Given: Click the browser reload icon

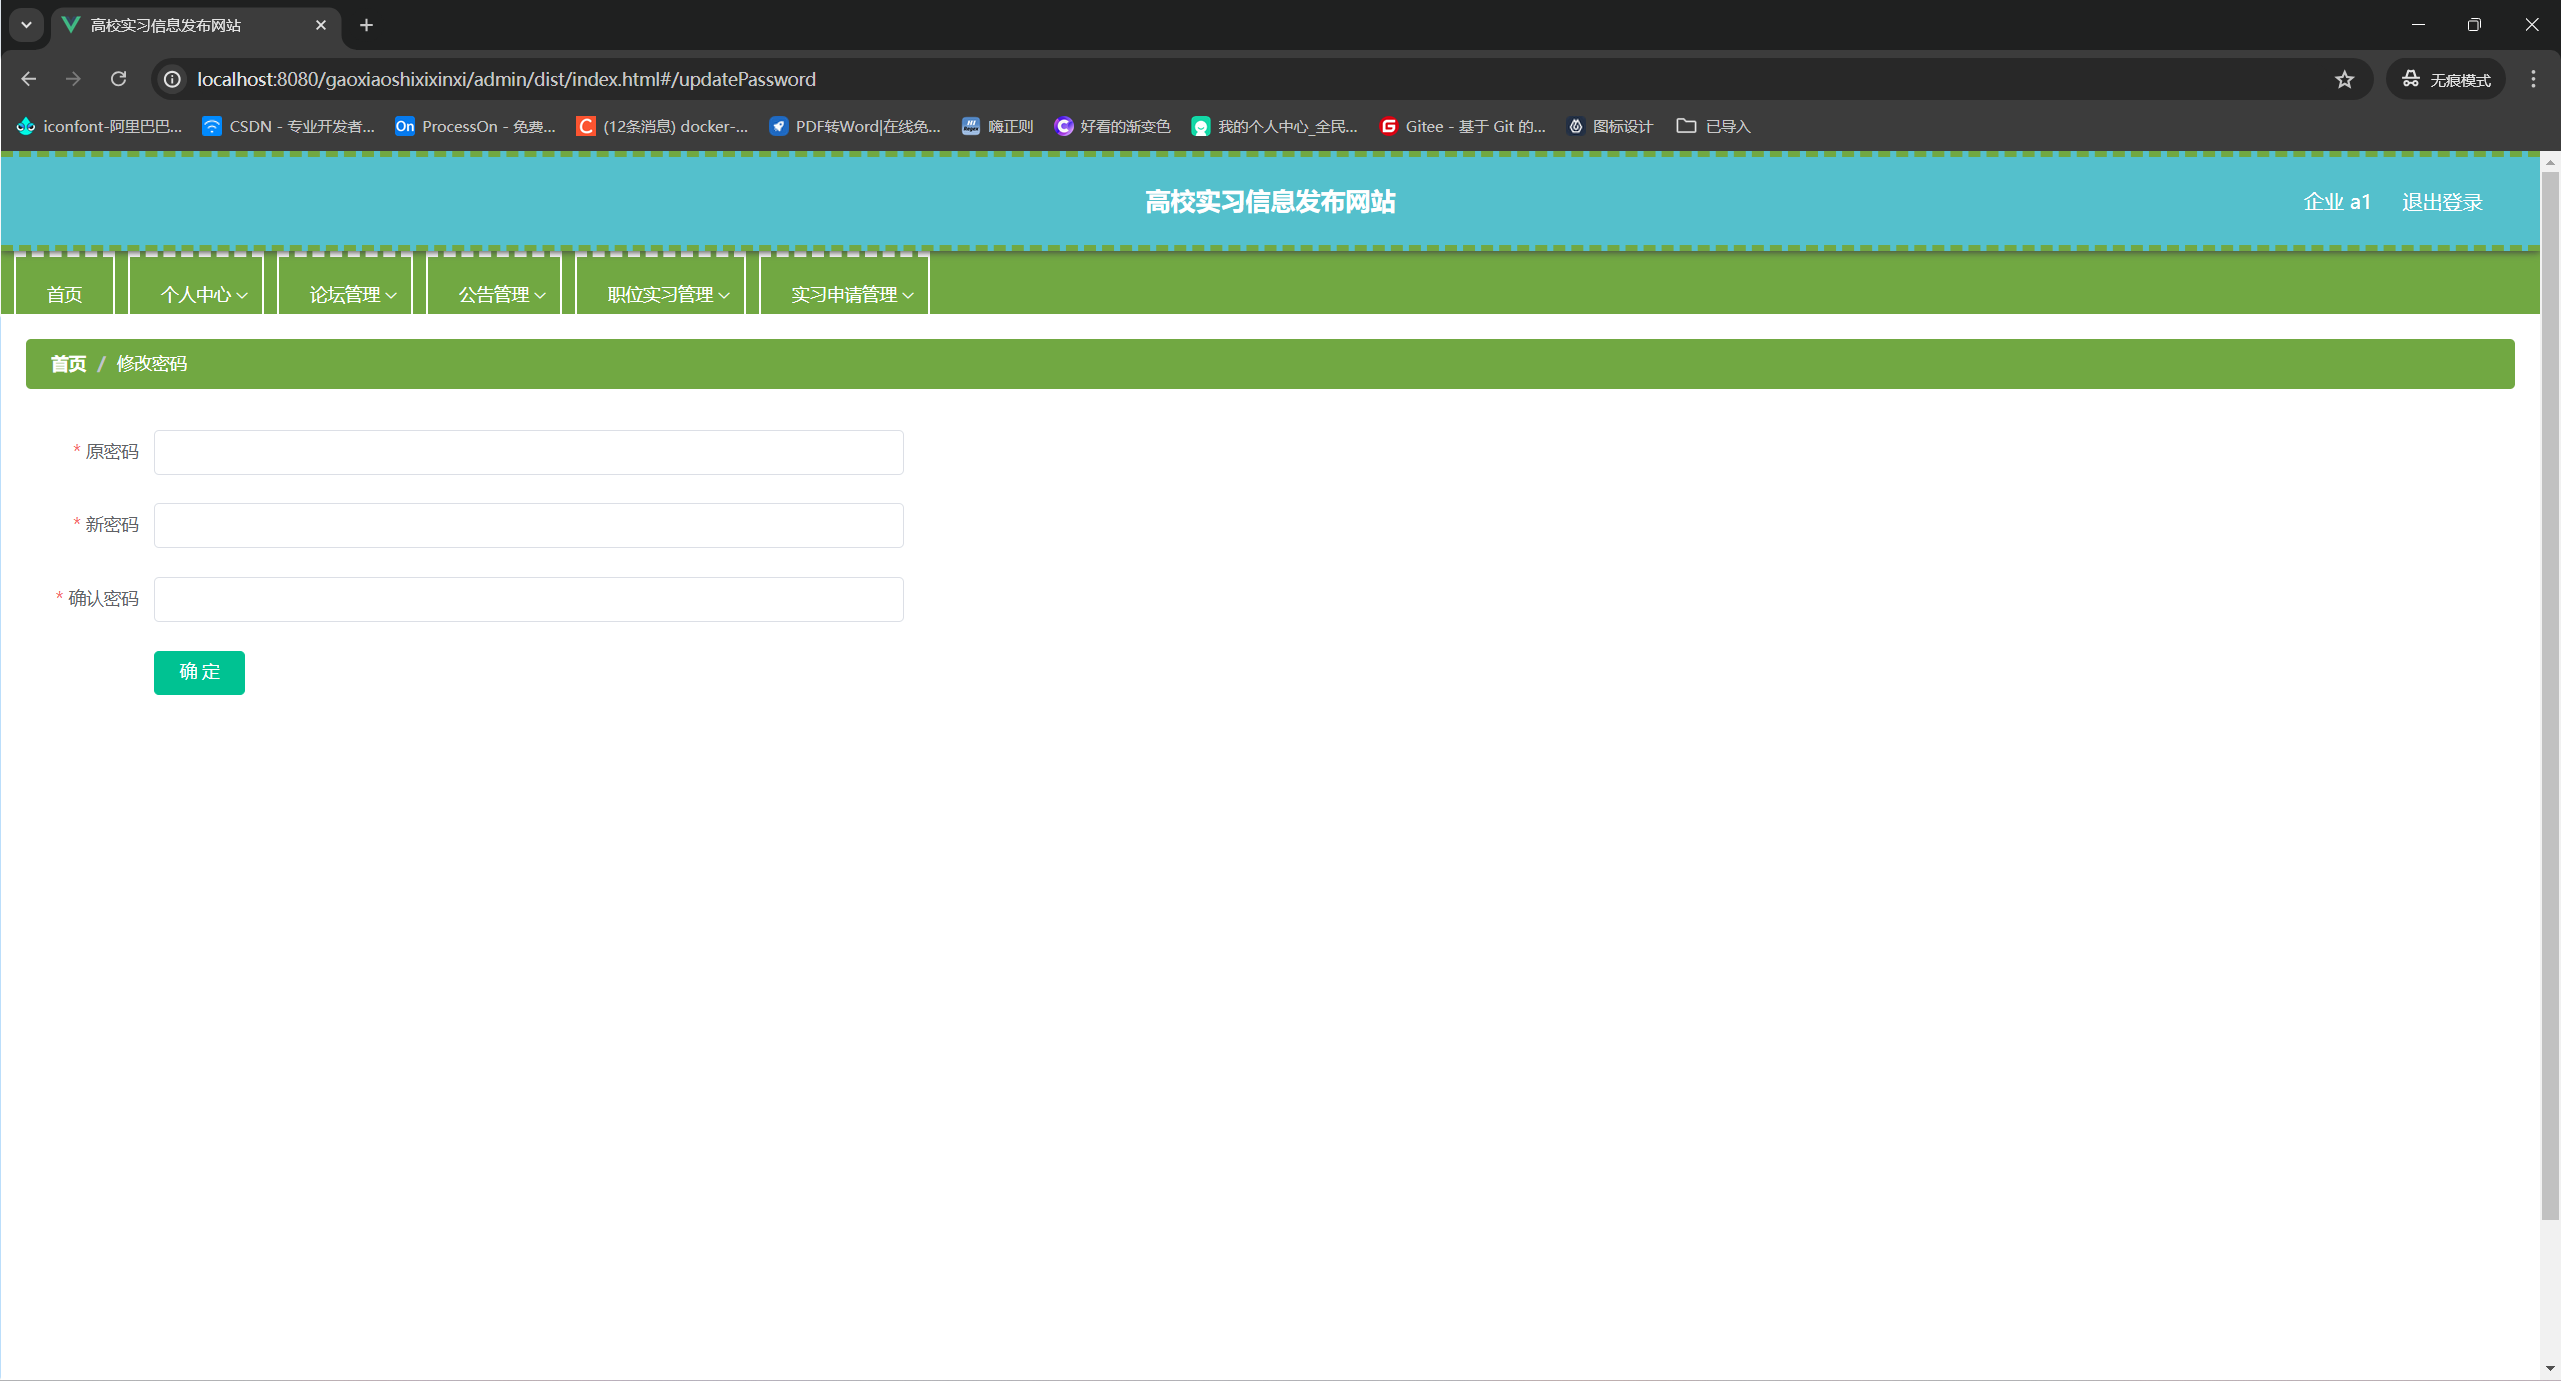Looking at the screenshot, I should click(118, 79).
